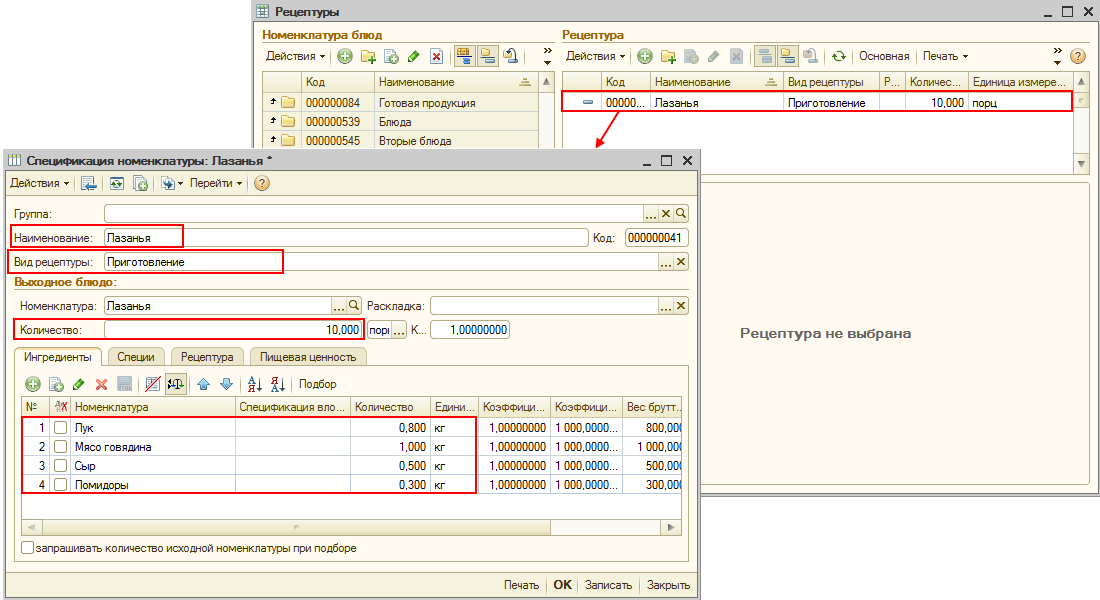Open Действия dropdown in specification window
The image size is (1100, 600).
click(39, 183)
